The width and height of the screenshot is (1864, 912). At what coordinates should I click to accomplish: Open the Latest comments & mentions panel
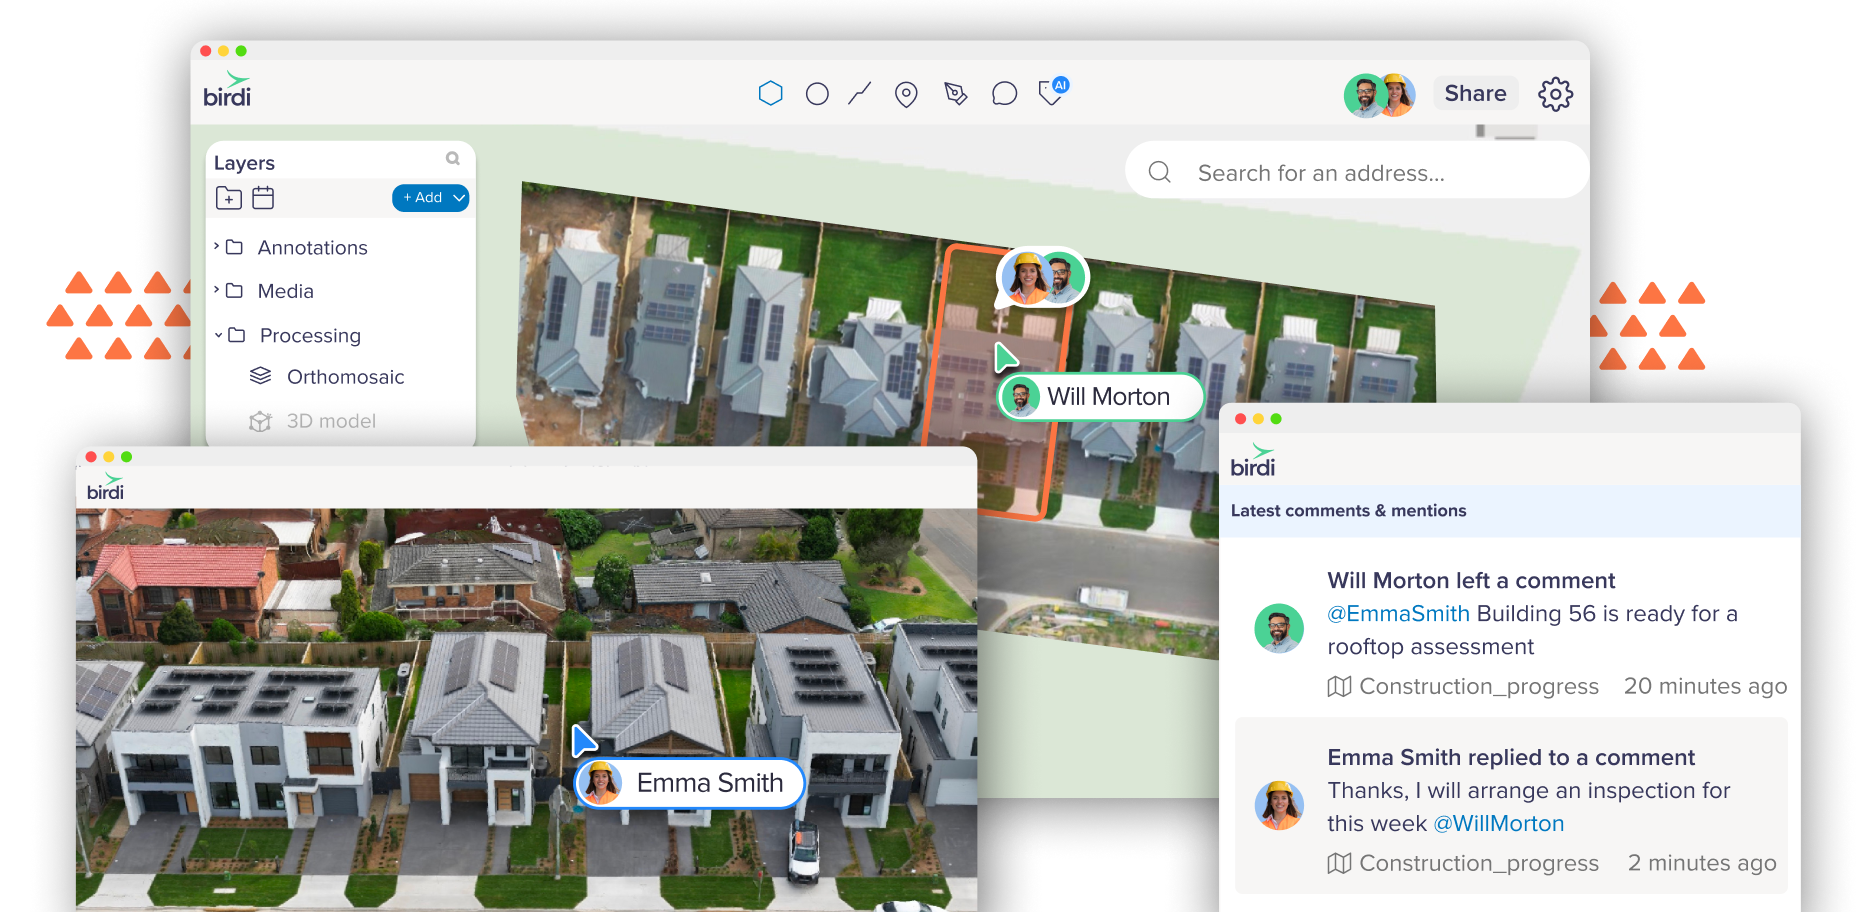[x=1348, y=510]
